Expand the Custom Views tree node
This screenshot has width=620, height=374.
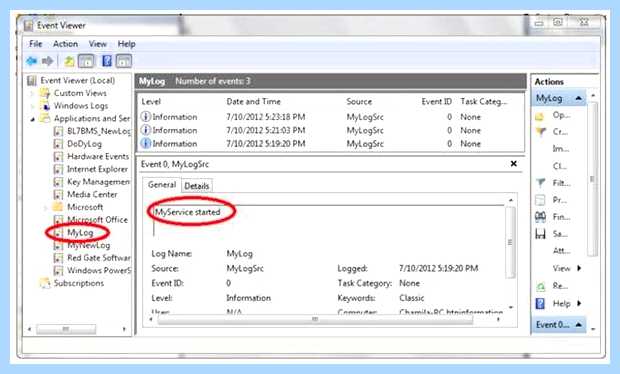coord(32,94)
